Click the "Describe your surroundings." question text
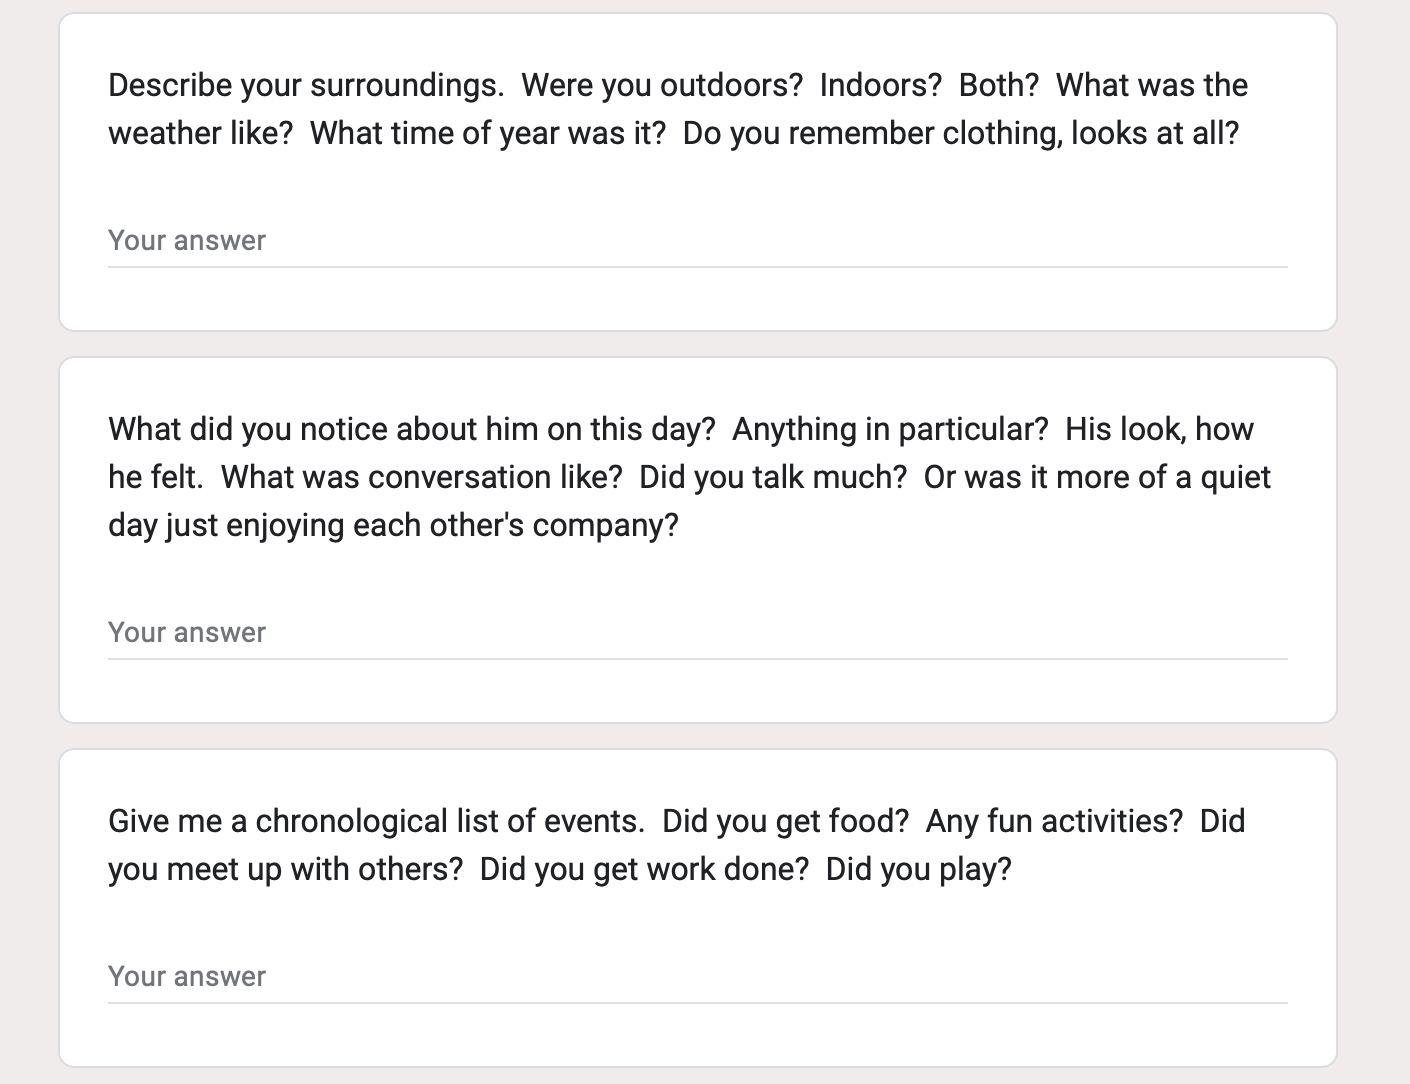The image size is (1410, 1084). [306, 85]
